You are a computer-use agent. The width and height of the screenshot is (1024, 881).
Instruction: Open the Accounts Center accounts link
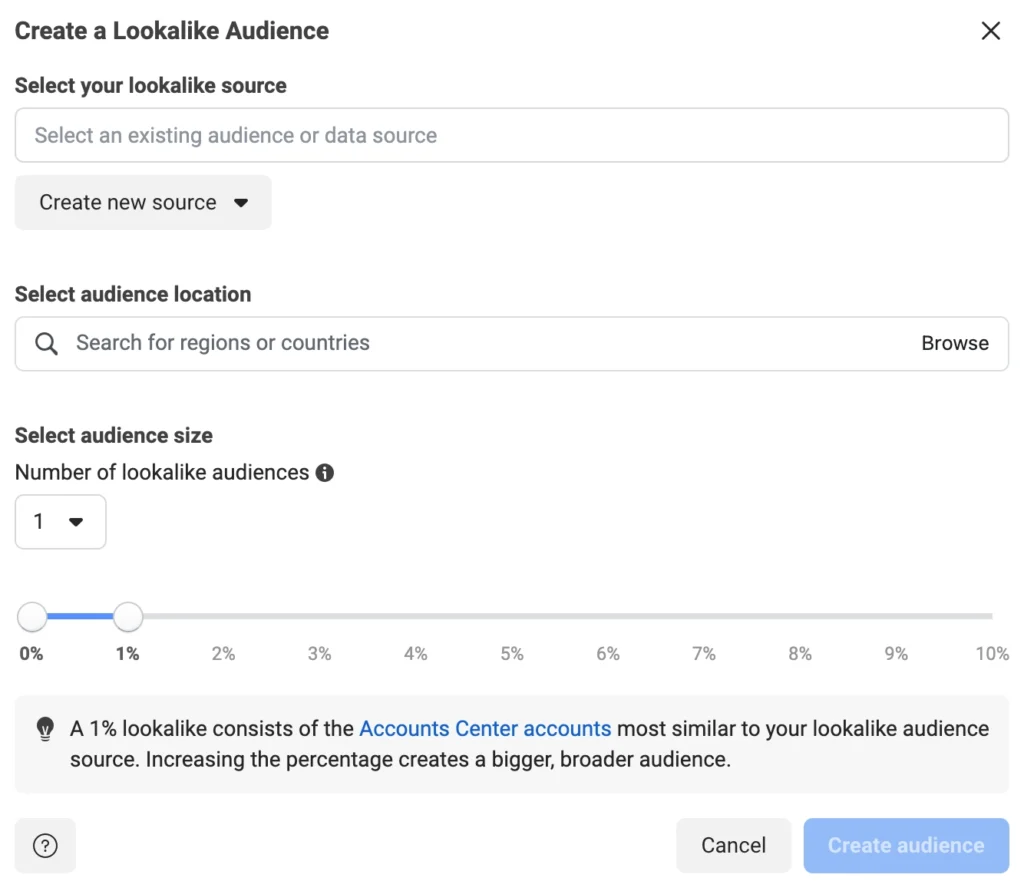485,729
